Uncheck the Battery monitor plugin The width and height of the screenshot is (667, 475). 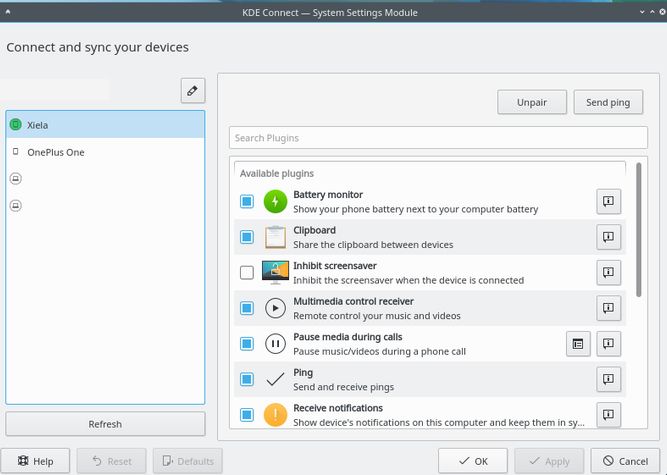(x=247, y=201)
